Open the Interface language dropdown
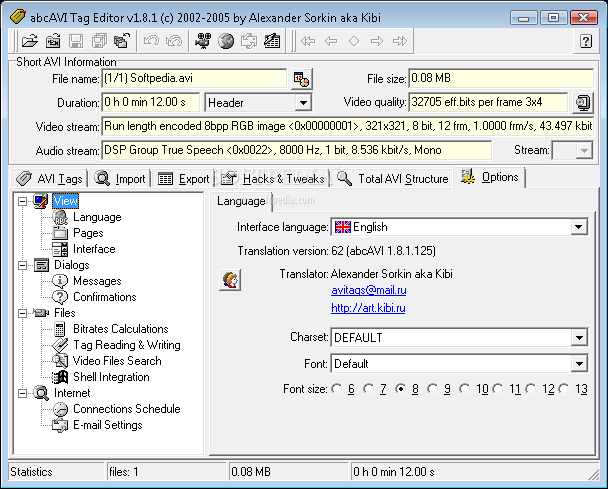608x489 pixels. point(578,227)
